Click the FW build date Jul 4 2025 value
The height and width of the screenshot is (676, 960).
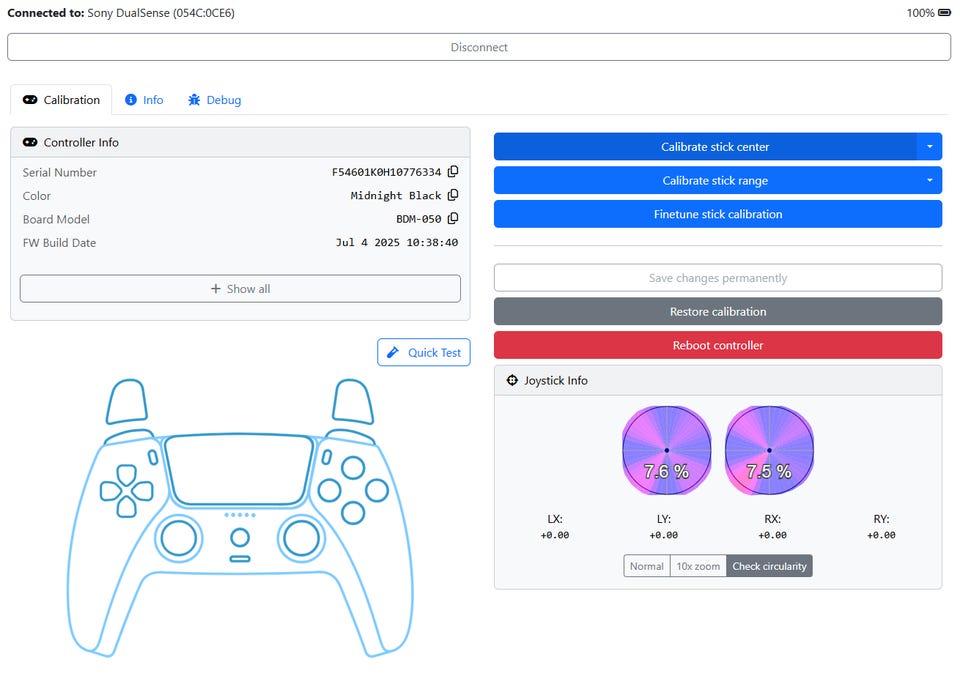click(x=397, y=242)
